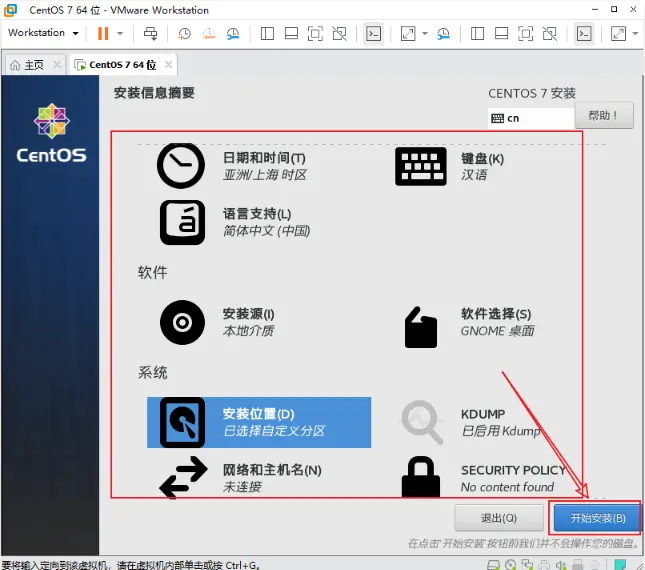Viewport: 645px width, 570px height.
Task: Click Send Ctrl+Alt+Del toolbar icon
Action: pyautogui.click(x=150, y=33)
